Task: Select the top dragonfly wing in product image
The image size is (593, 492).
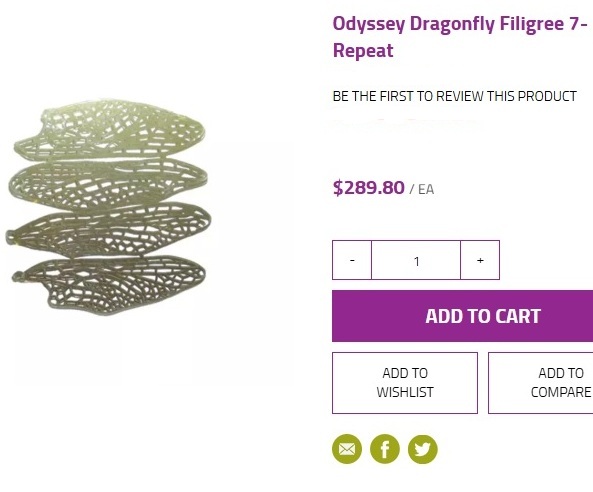Action: pos(110,130)
